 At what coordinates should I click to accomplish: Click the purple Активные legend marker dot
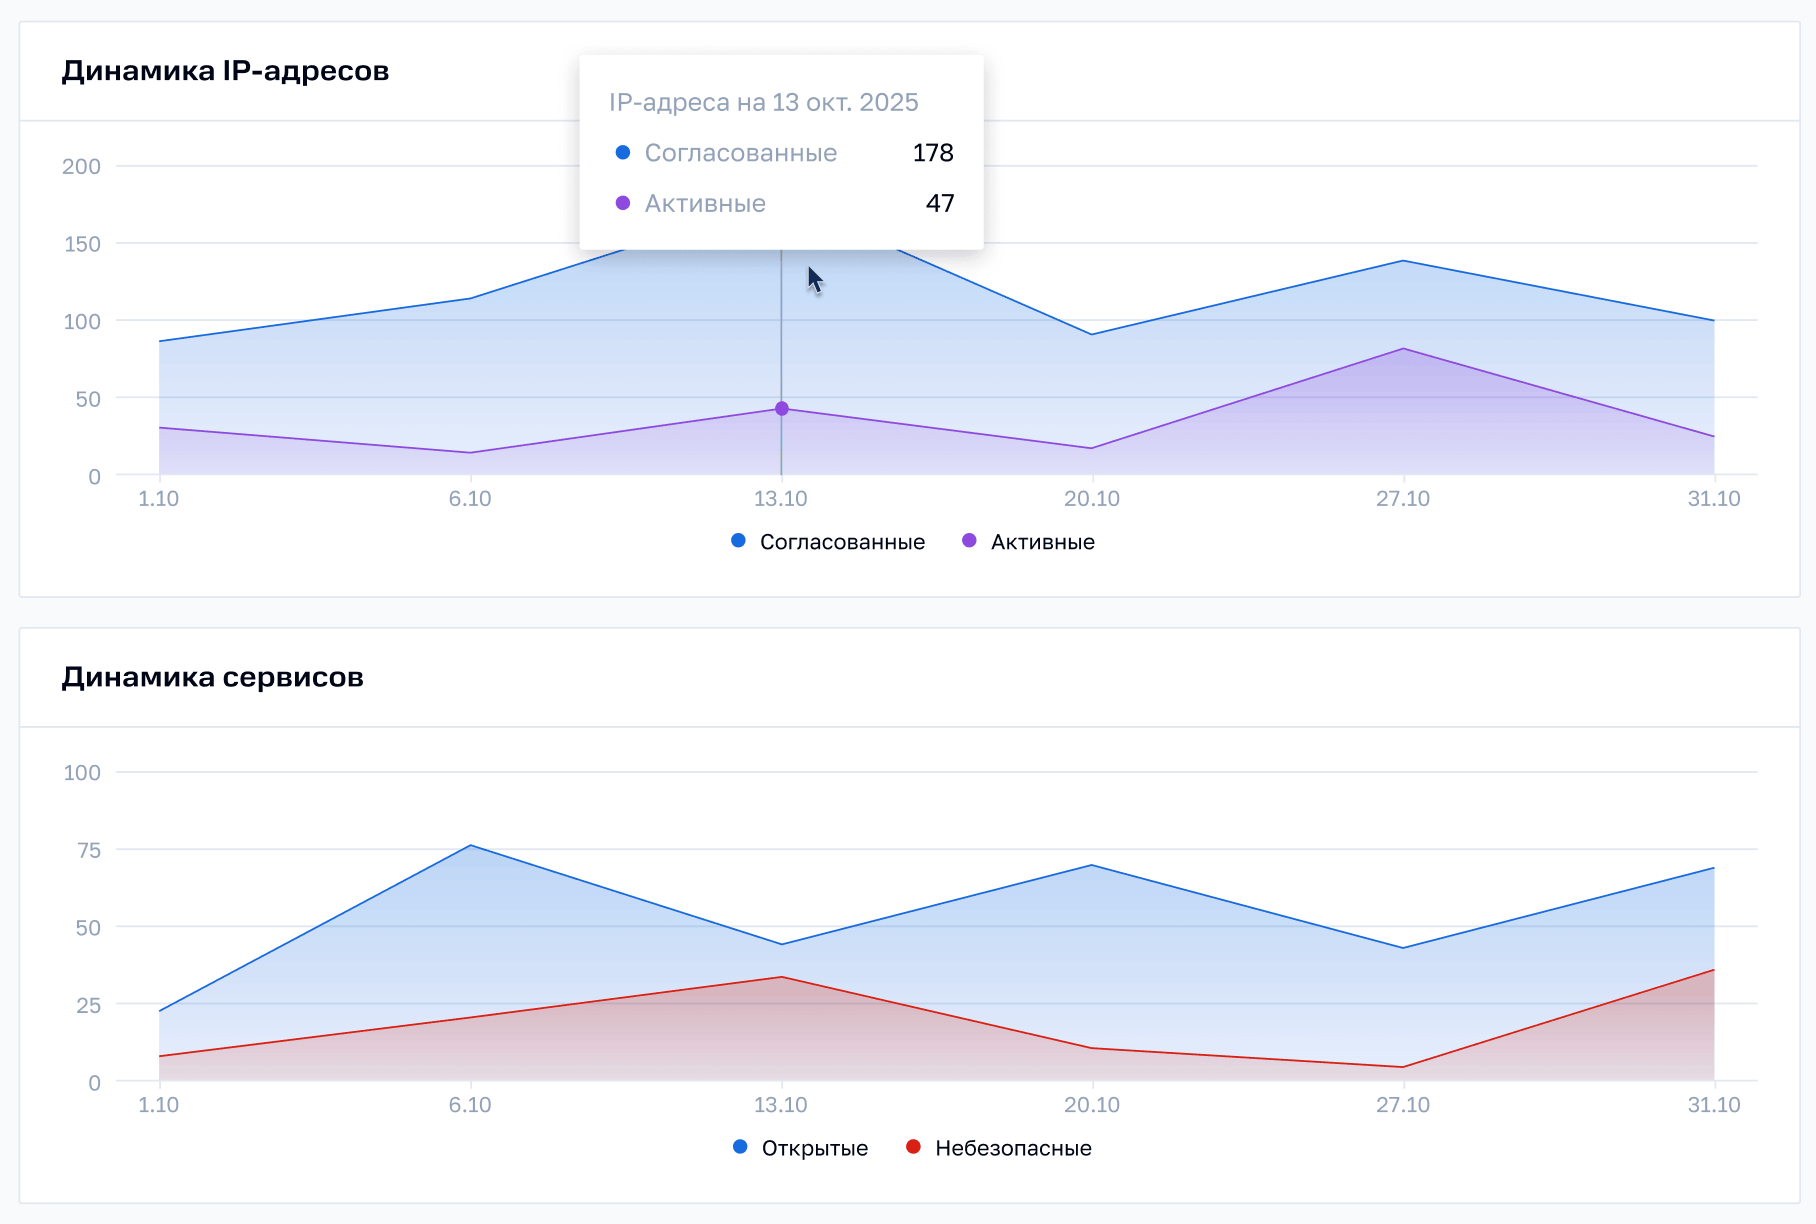969,541
